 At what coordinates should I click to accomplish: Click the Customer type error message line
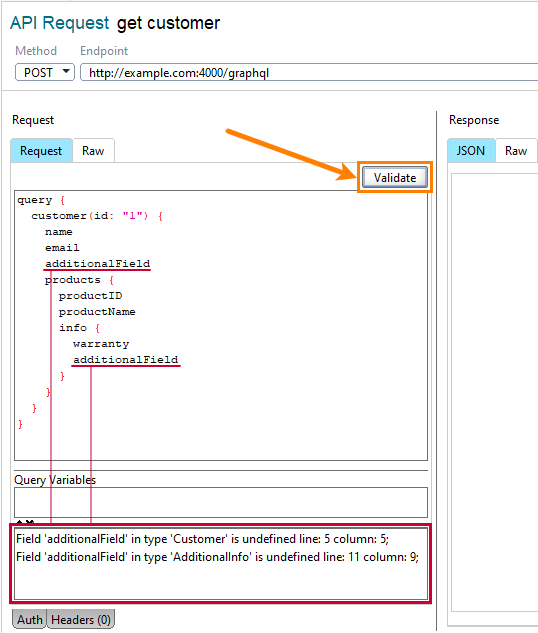203,539
